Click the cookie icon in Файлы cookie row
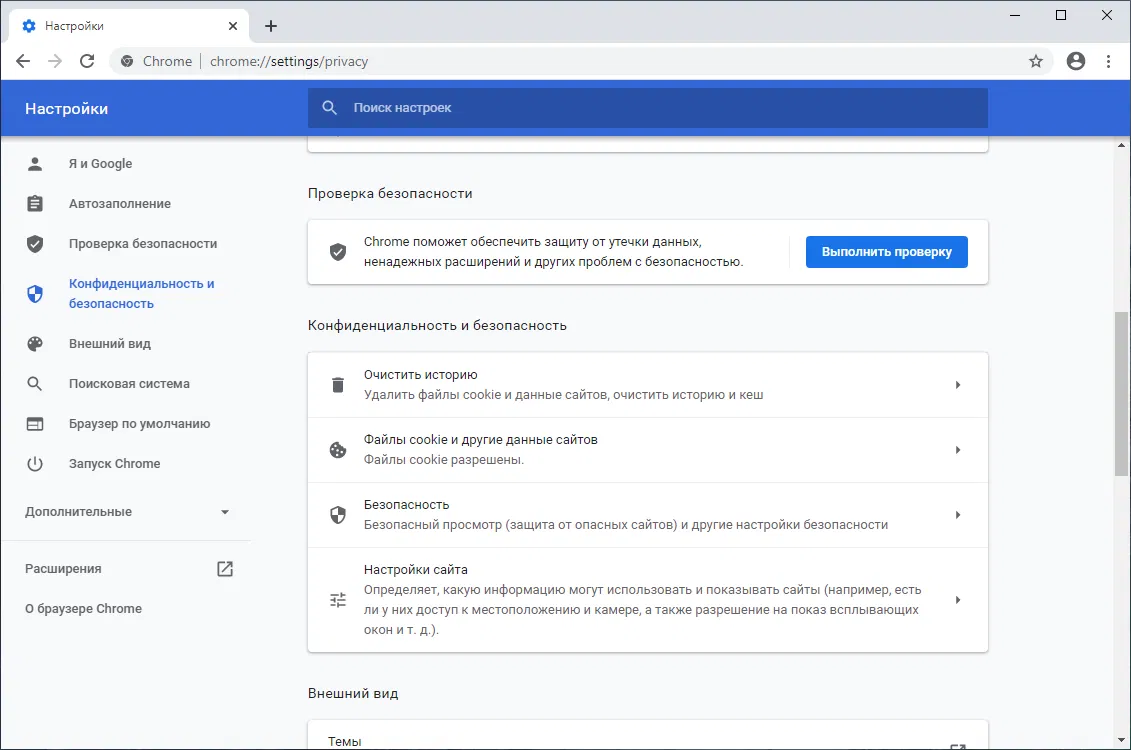Screen dimensions: 1131x750 (338, 450)
